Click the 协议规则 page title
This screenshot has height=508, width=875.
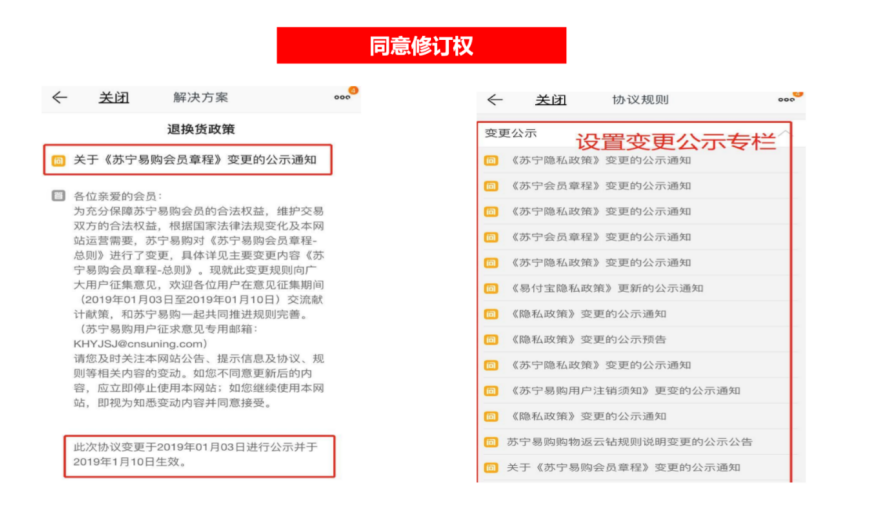[x=640, y=100]
